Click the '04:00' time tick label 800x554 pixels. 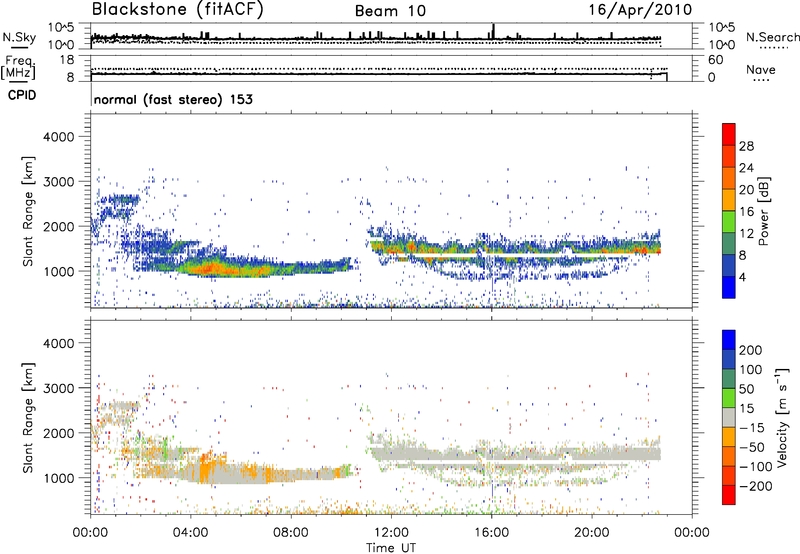191,533
